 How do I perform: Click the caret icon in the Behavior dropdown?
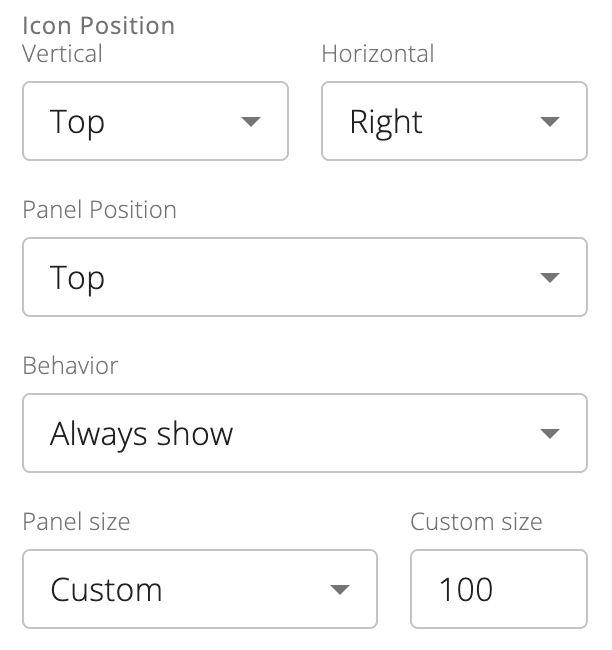[x=549, y=434]
